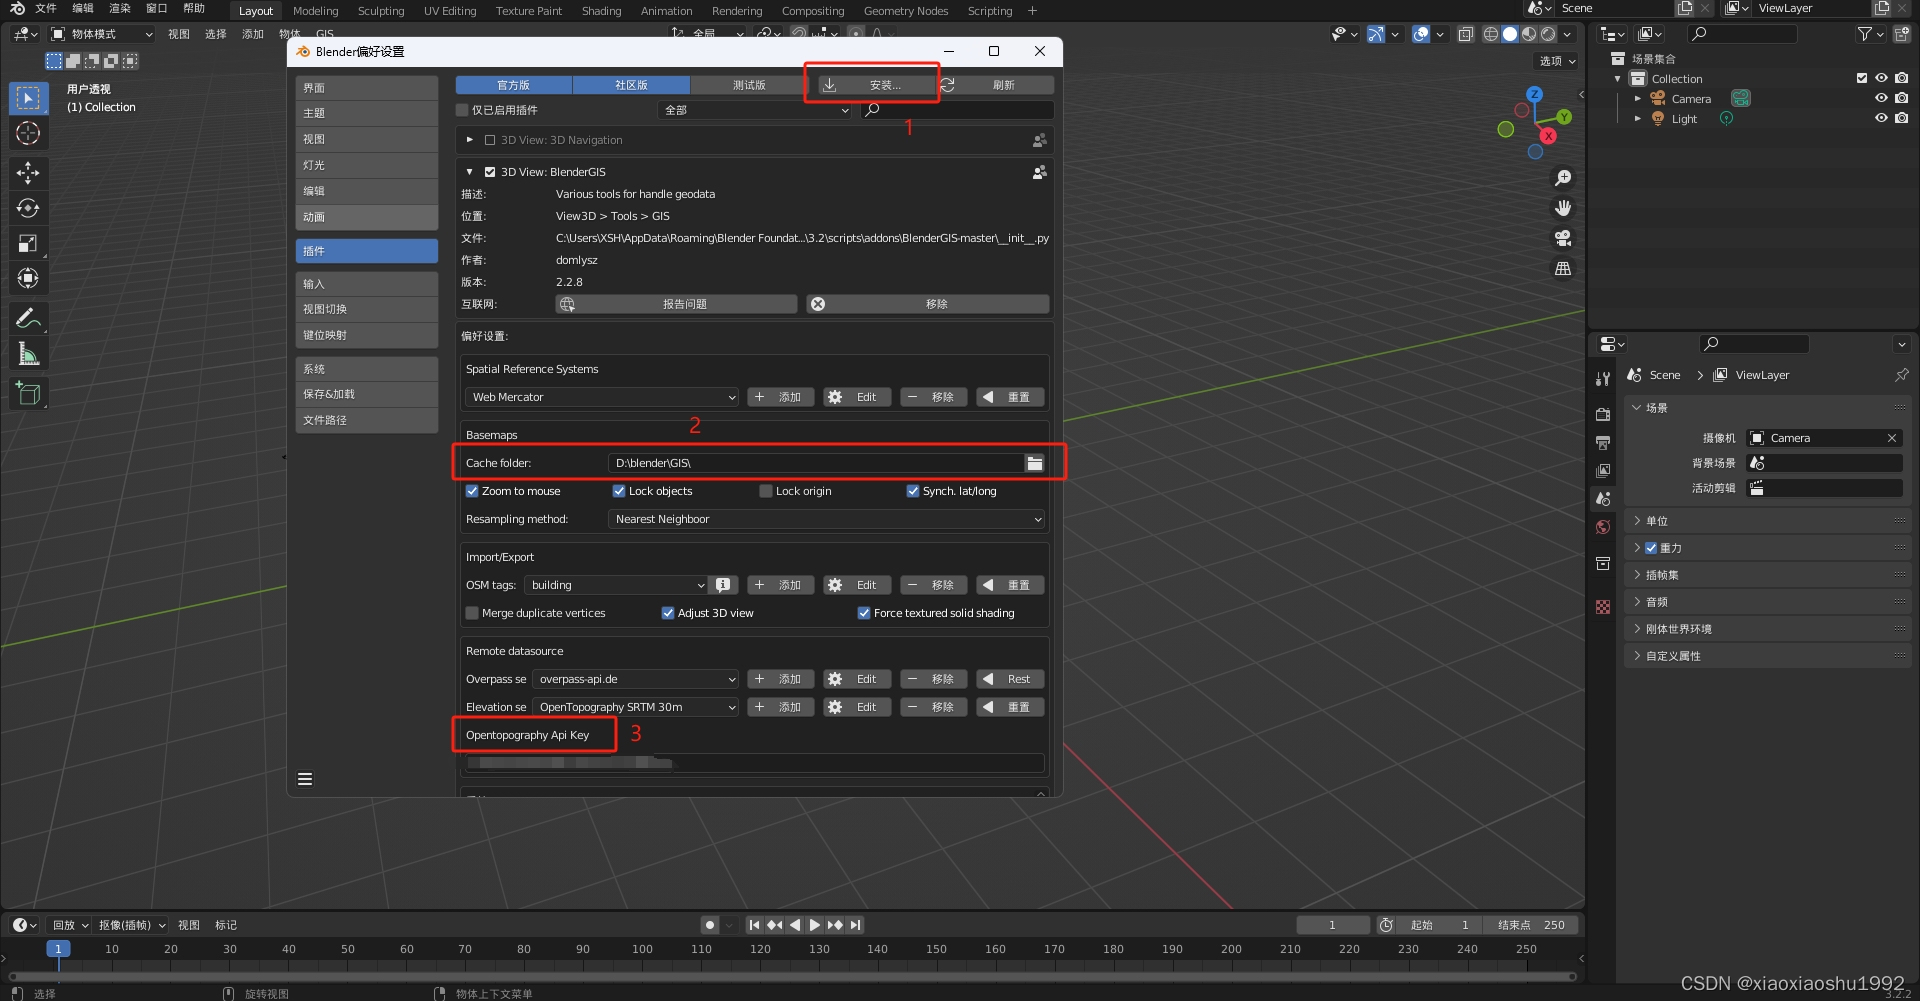Open the Output properties tab
1920x1001 pixels.
1603,443
